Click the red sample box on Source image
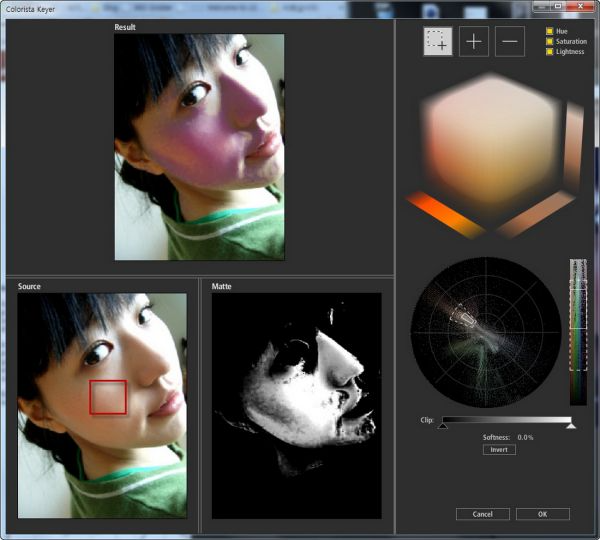The image size is (600, 540). [108, 397]
